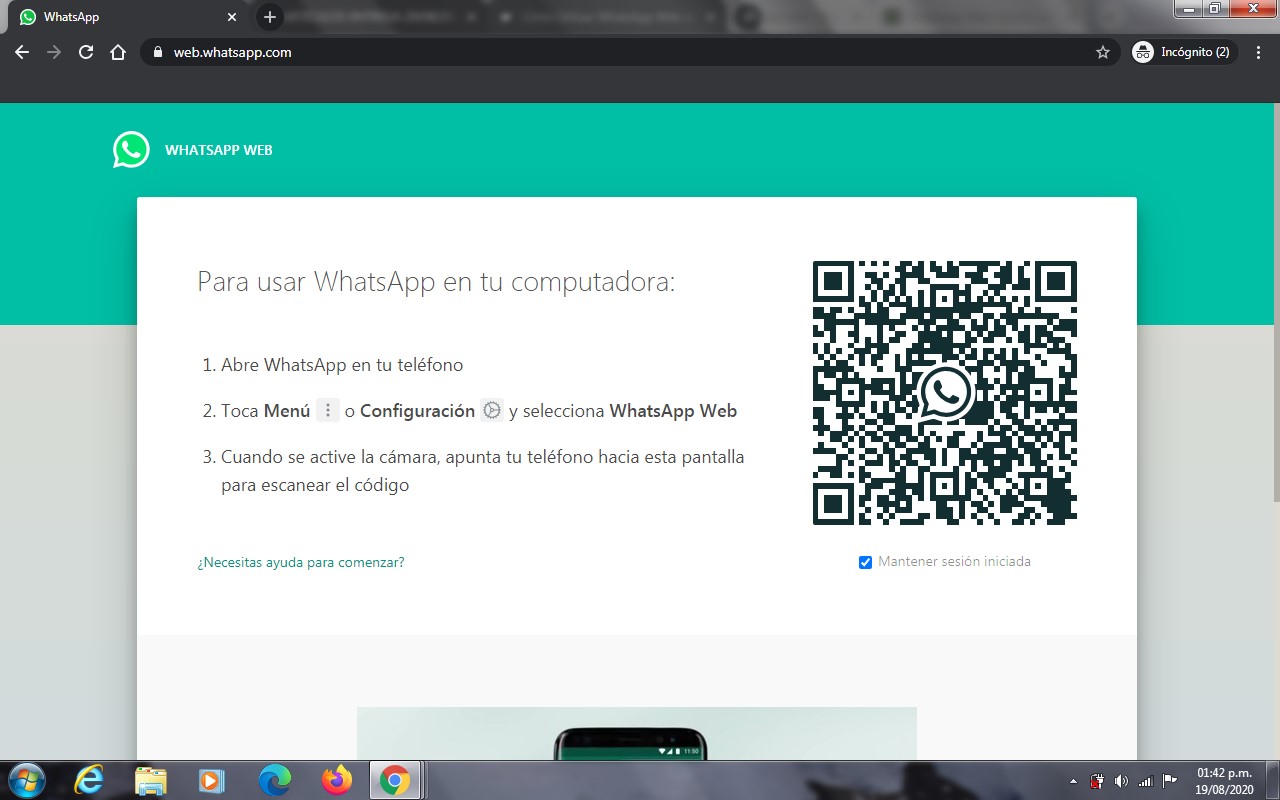
Task: Open Windows Media Player from taskbar
Action: 212,780
